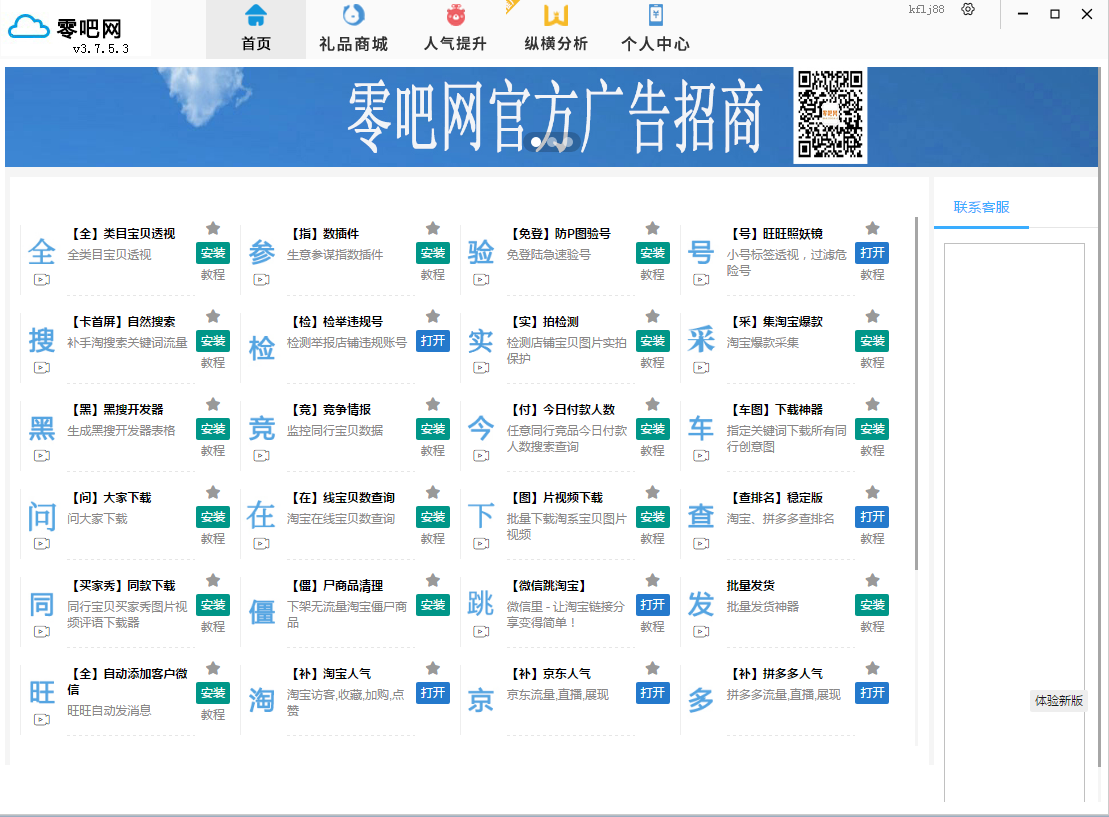The image size is (1109, 817).
Task: View 教程 for 同款下载
Action: tap(213, 627)
